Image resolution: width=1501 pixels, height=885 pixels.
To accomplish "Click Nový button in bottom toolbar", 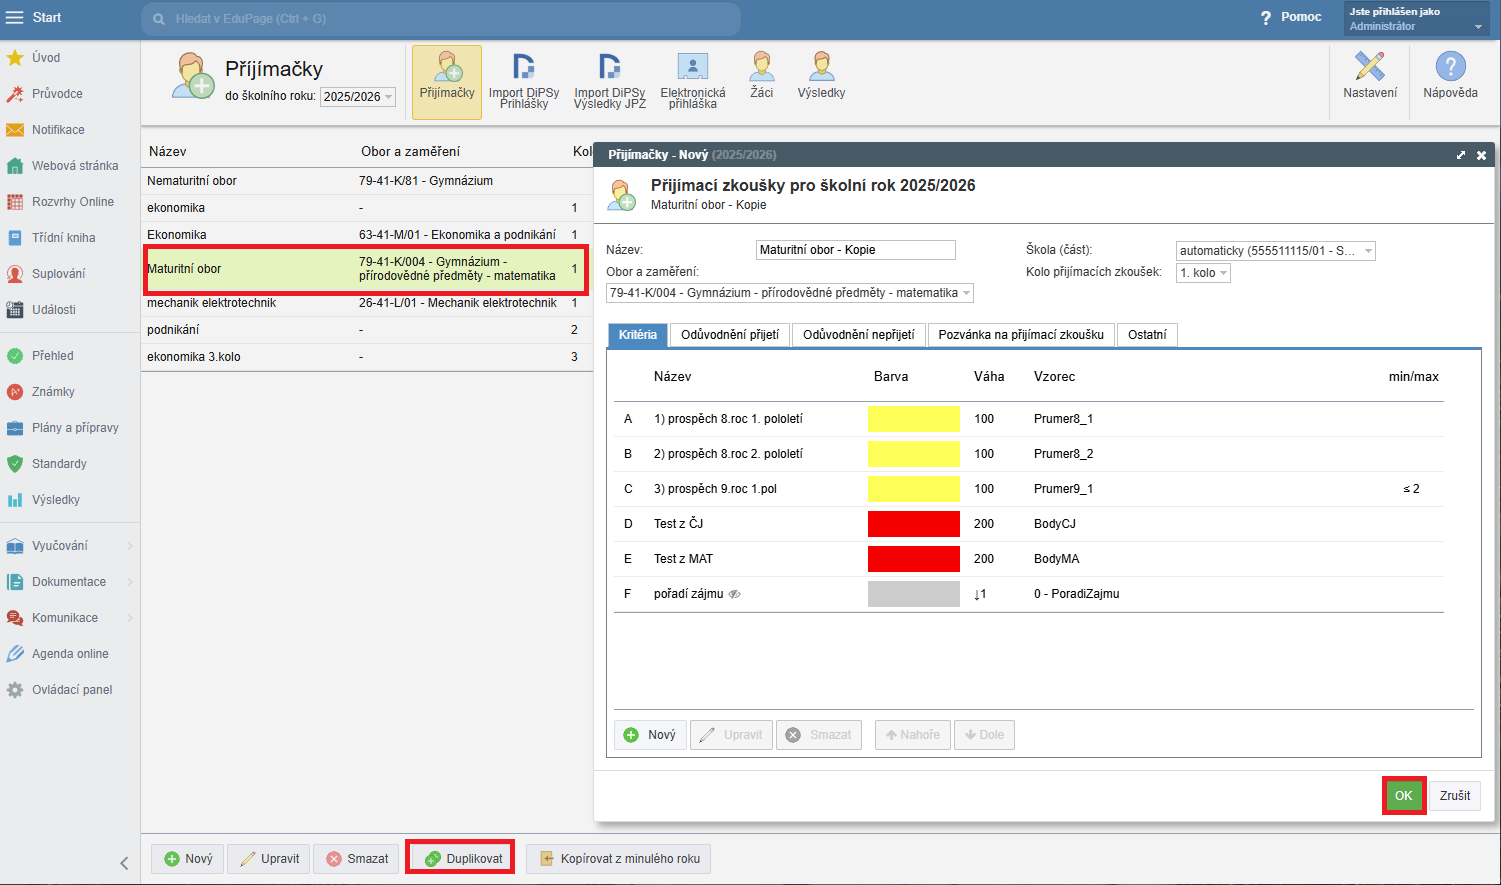I will pos(188,859).
